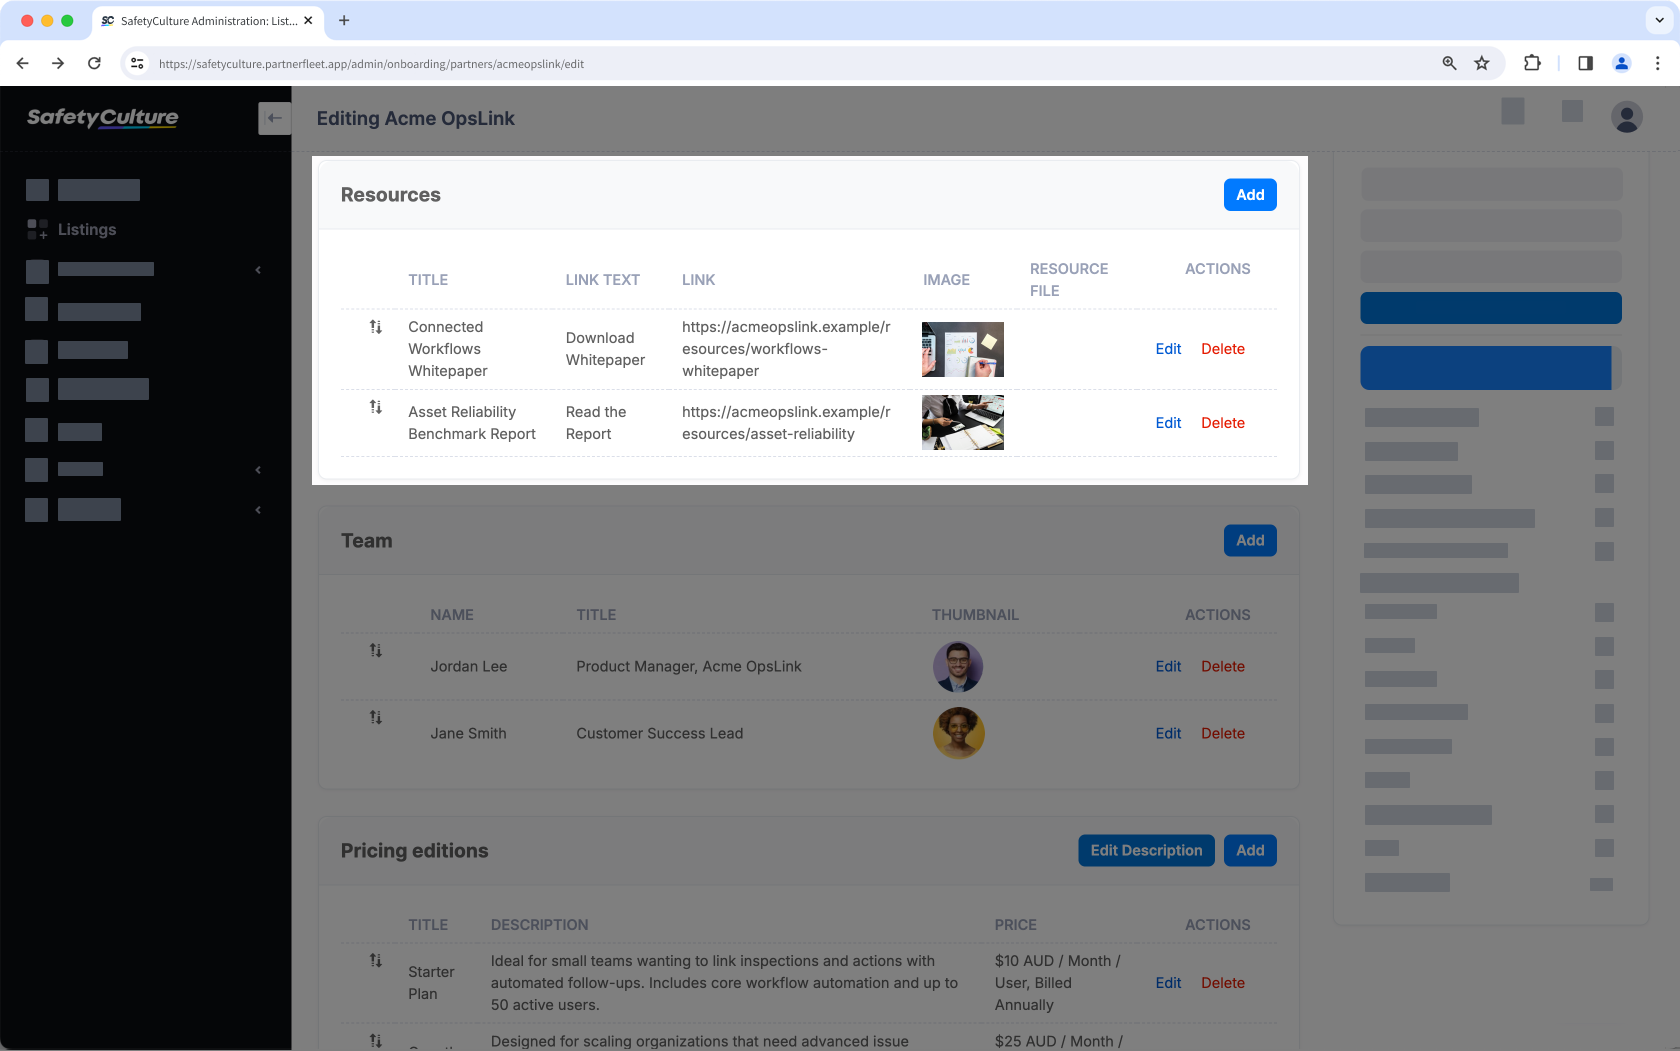Bookmark this page with the star icon
1680x1051 pixels.
1482,63
